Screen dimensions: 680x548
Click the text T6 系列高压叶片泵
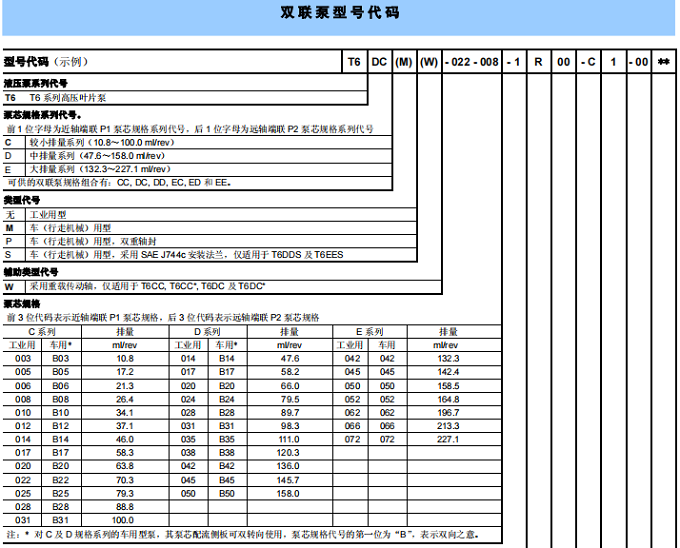pyautogui.click(x=68, y=98)
